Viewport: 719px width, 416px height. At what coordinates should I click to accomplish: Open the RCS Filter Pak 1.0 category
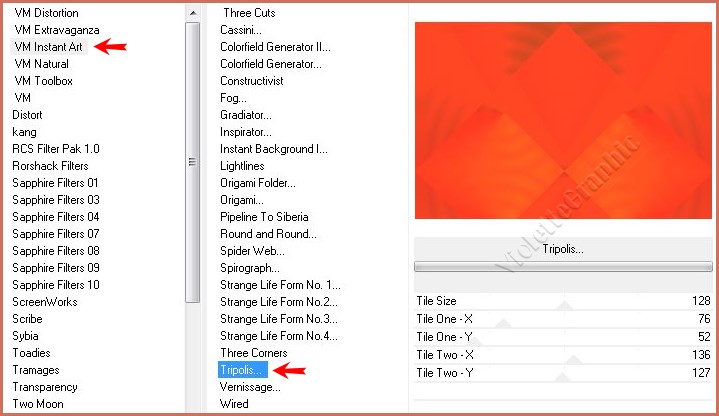tap(55, 149)
